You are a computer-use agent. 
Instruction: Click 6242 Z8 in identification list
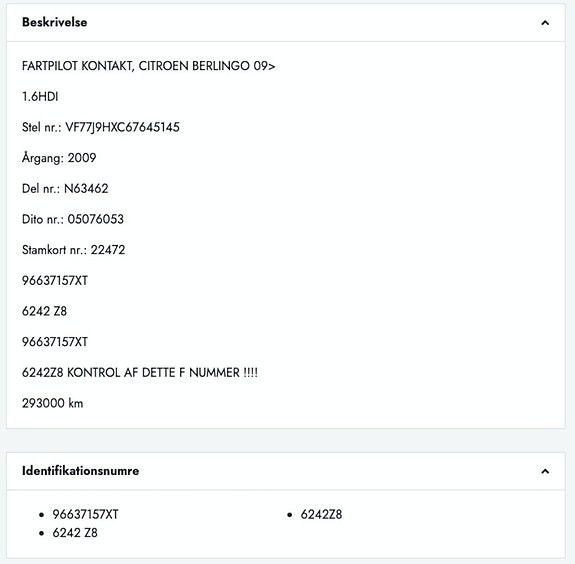click(x=75, y=533)
